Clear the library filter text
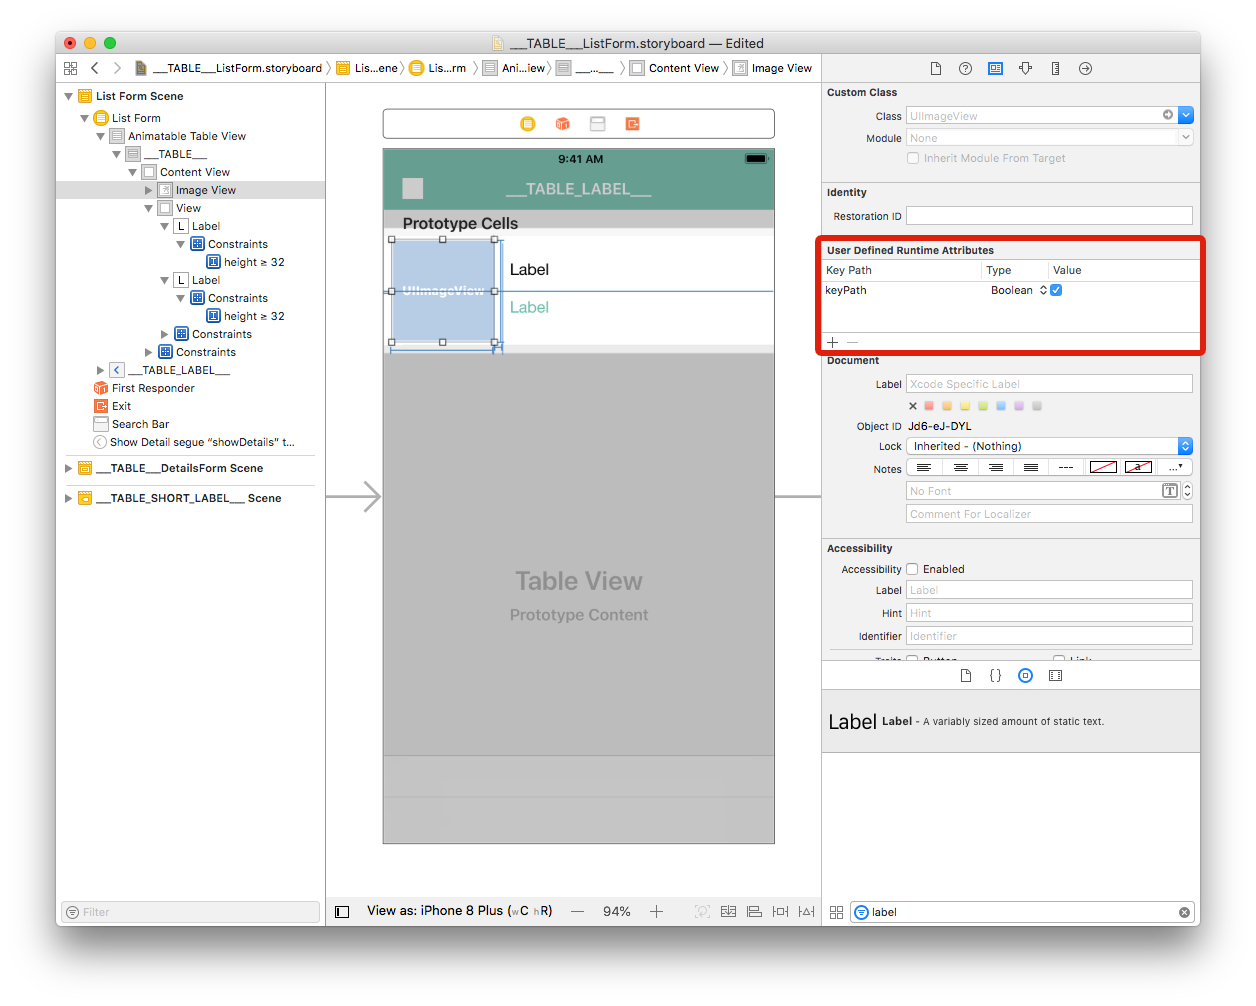1256x1006 pixels. (1184, 912)
